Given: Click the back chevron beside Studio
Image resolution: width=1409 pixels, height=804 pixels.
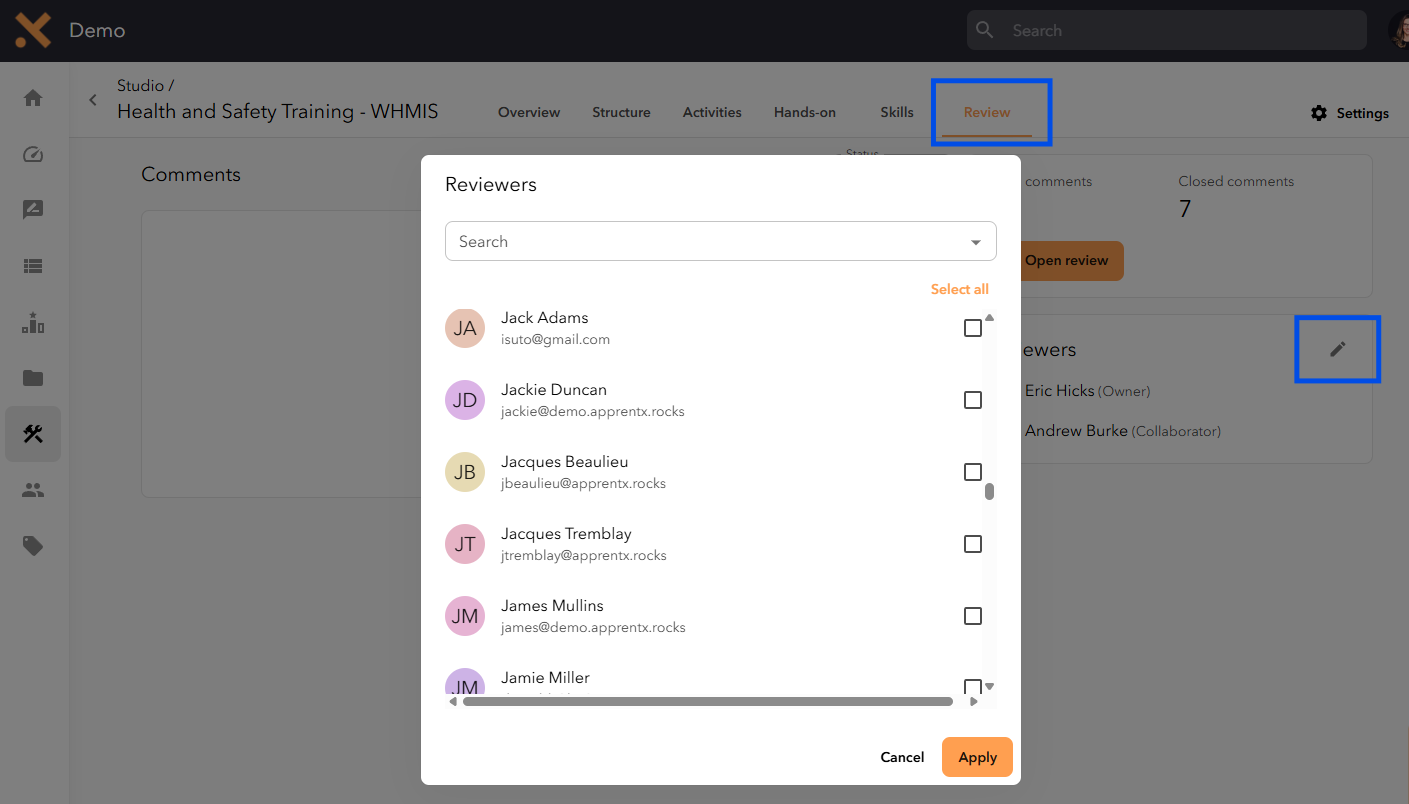Looking at the screenshot, I should [x=93, y=100].
